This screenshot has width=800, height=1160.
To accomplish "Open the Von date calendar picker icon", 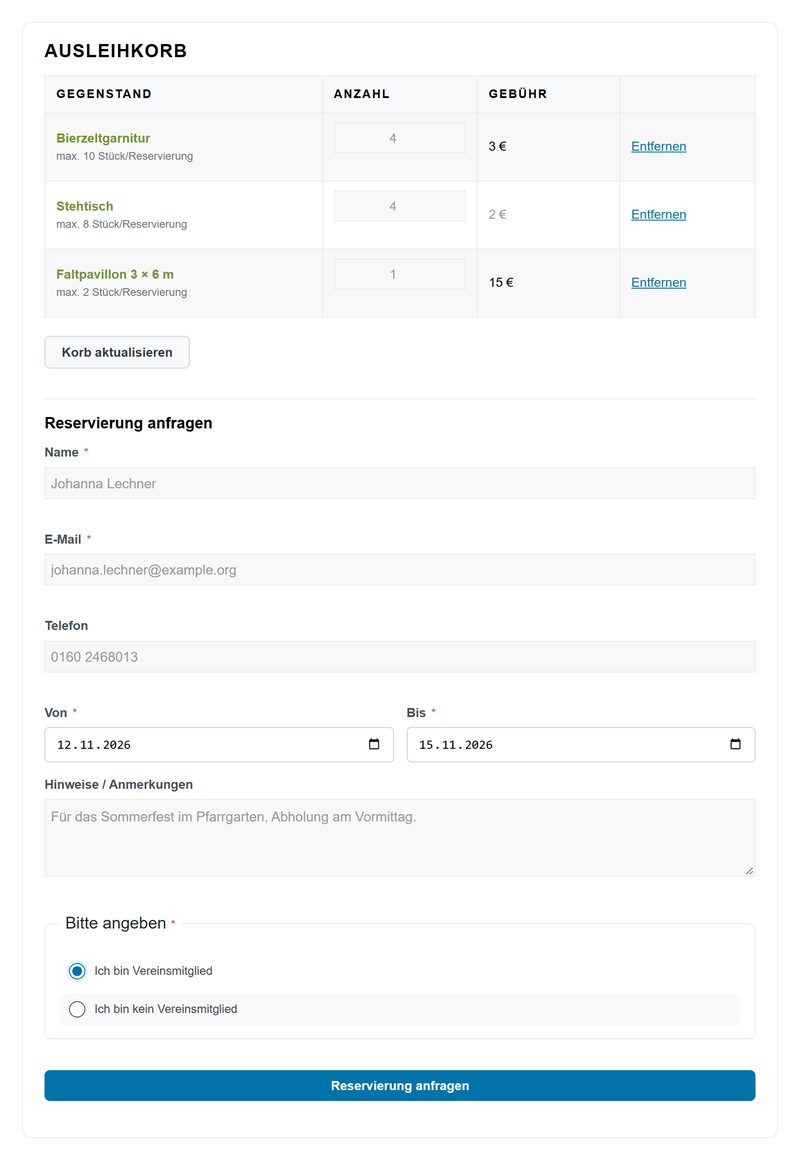I will click(x=374, y=744).
